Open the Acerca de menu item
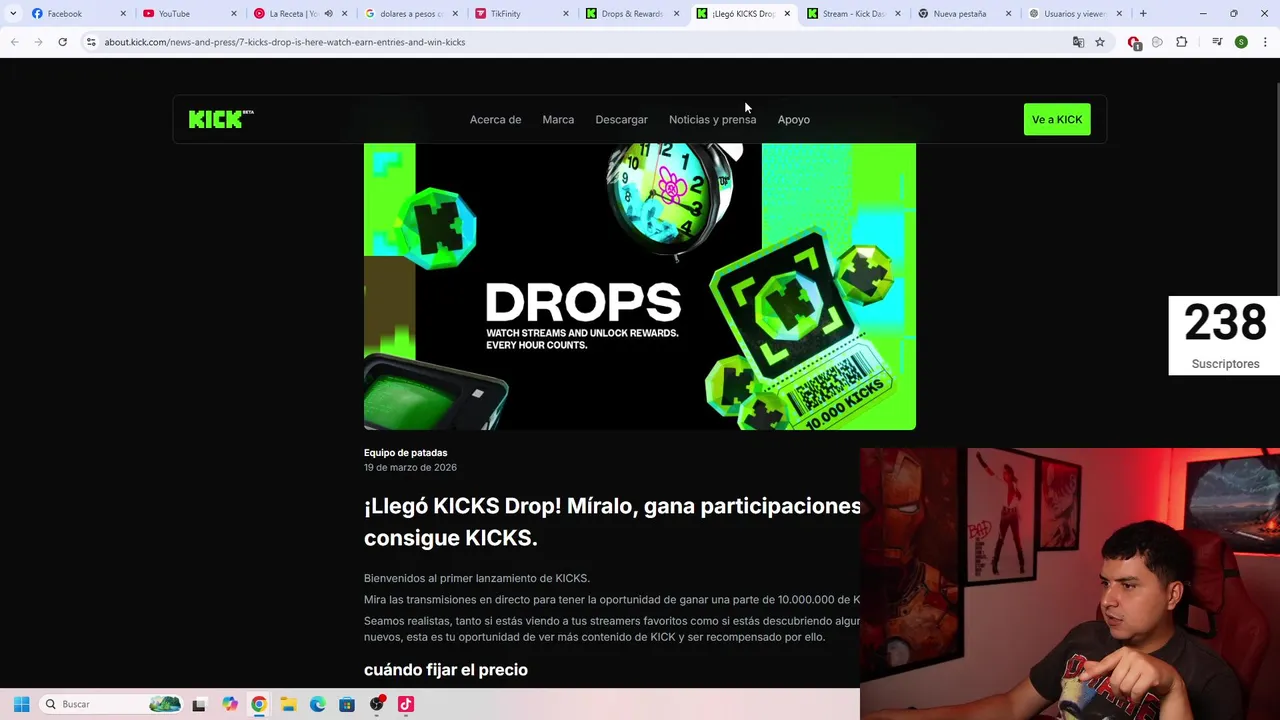This screenshot has height=720, width=1280. click(495, 119)
